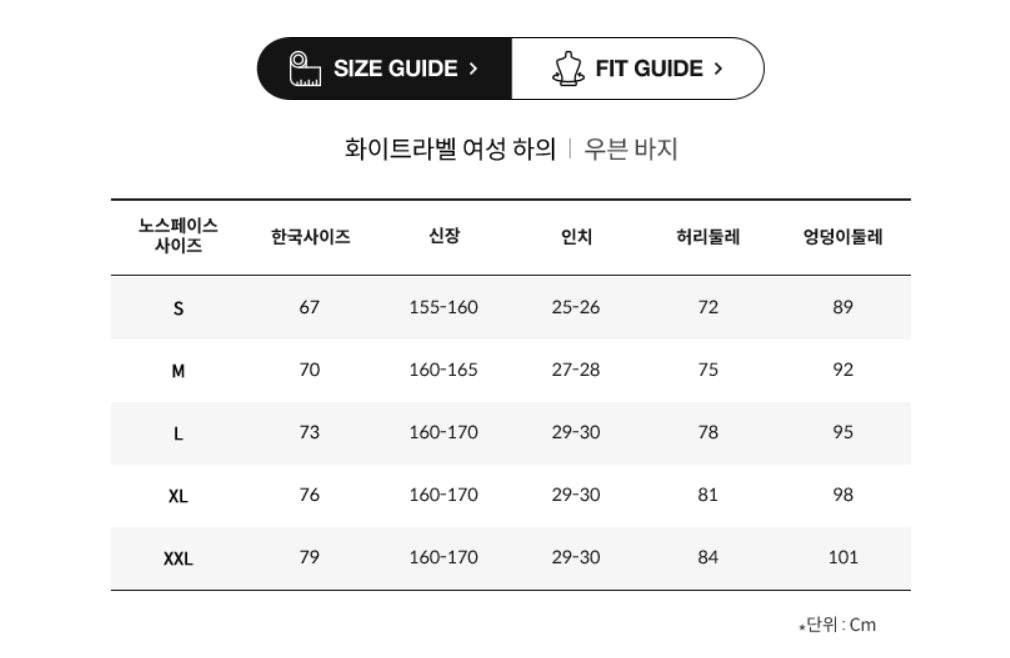The height and width of the screenshot is (658, 1010).
Task: Click the 화이트라벨 여성 하의 heading
Action: pos(450,150)
